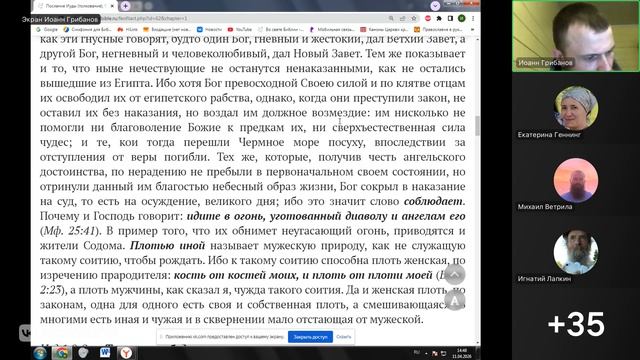Click the taskbar clock

point(462,353)
